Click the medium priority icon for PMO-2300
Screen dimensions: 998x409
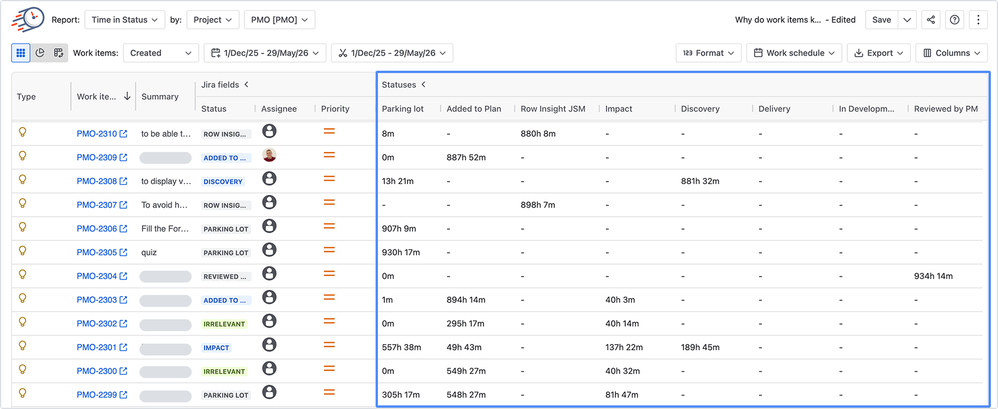tap(330, 368)
